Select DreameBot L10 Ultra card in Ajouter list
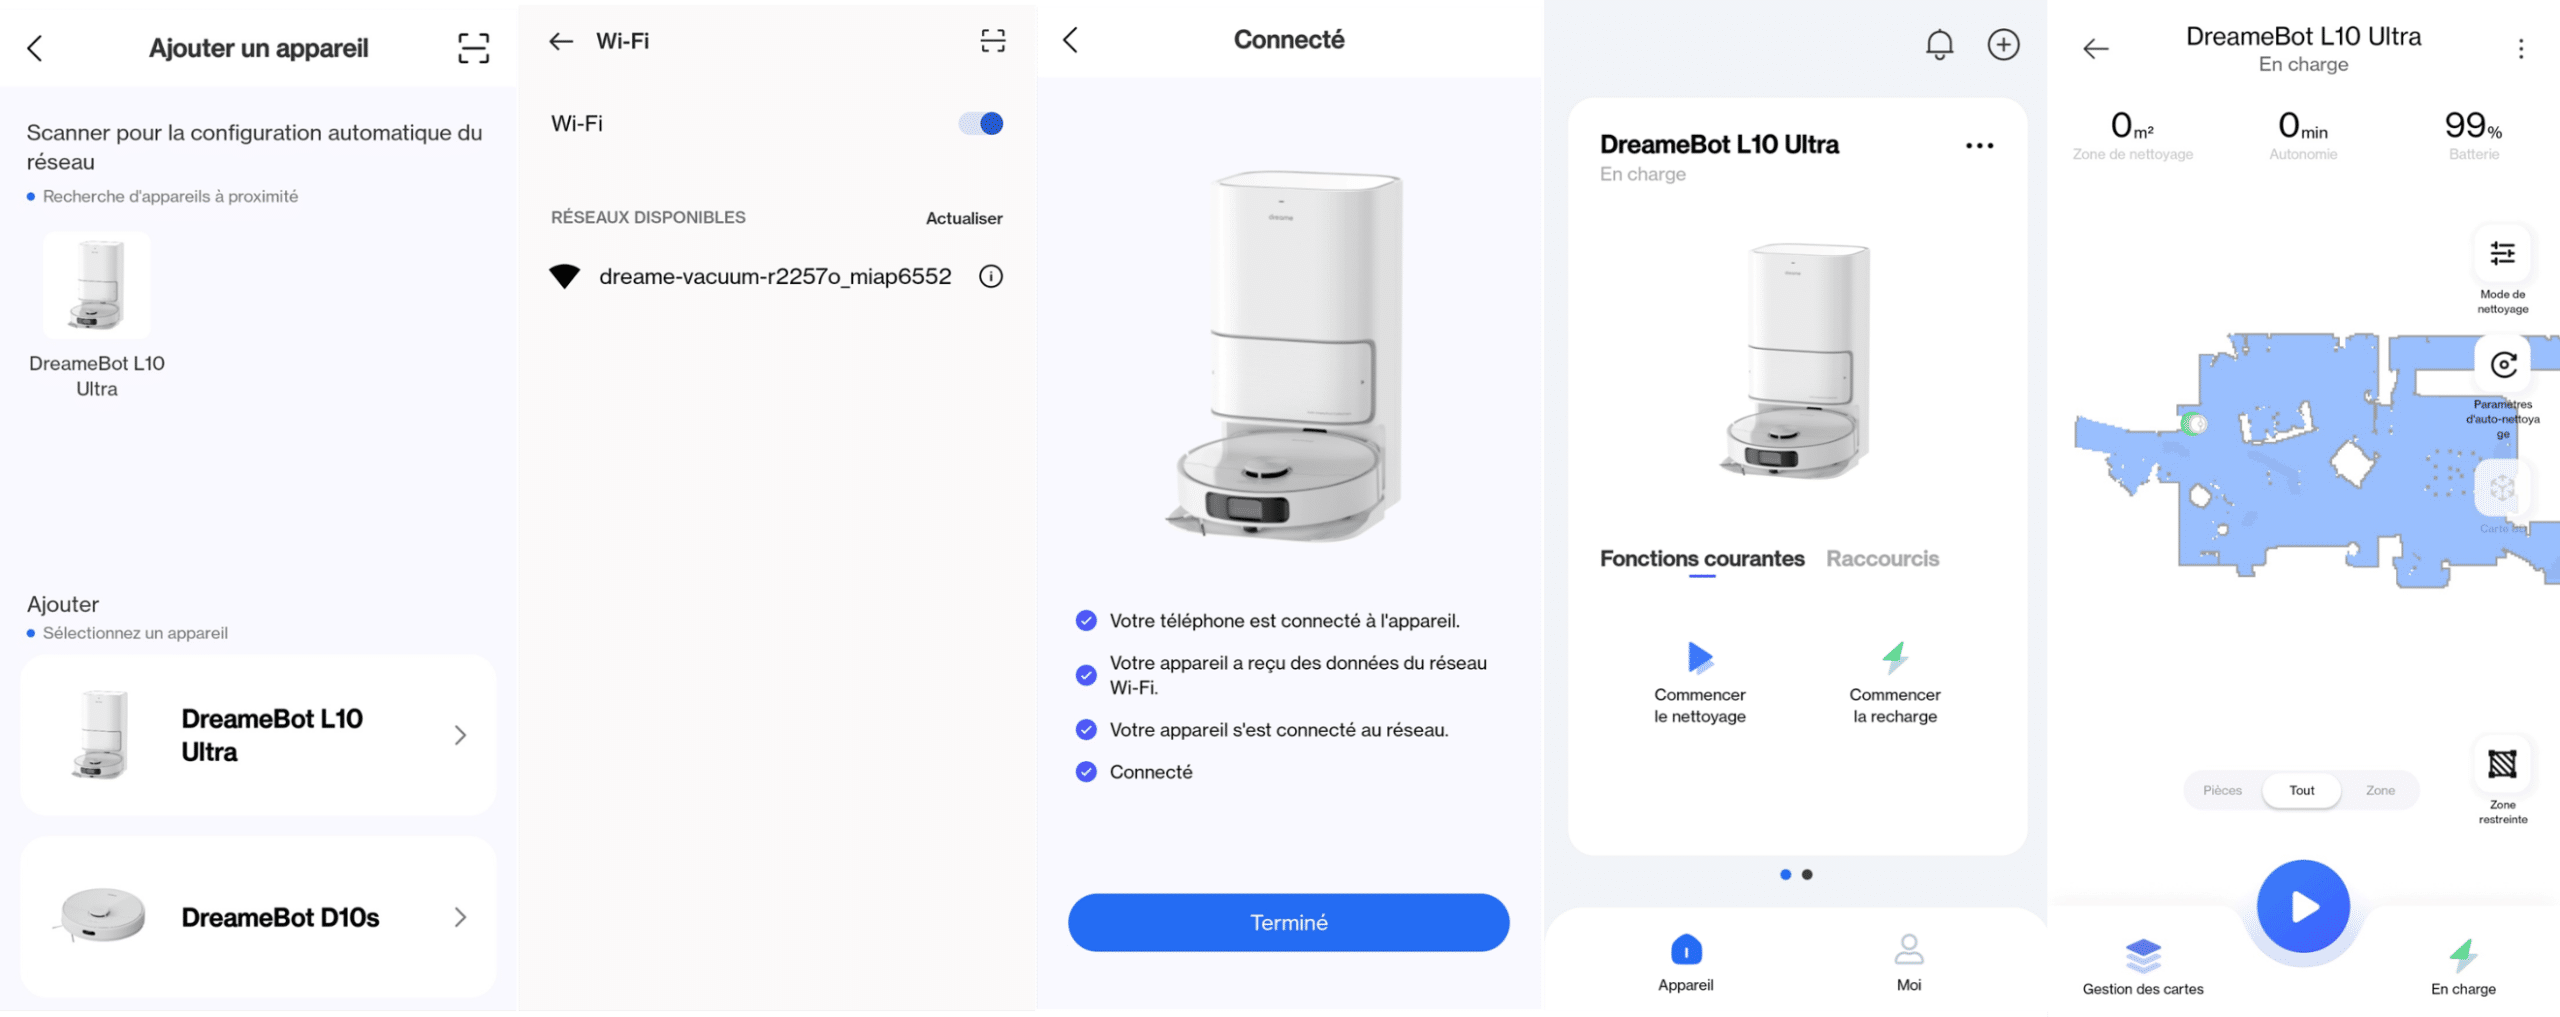The image size is (2560, 1017). (x=258, y=735)
